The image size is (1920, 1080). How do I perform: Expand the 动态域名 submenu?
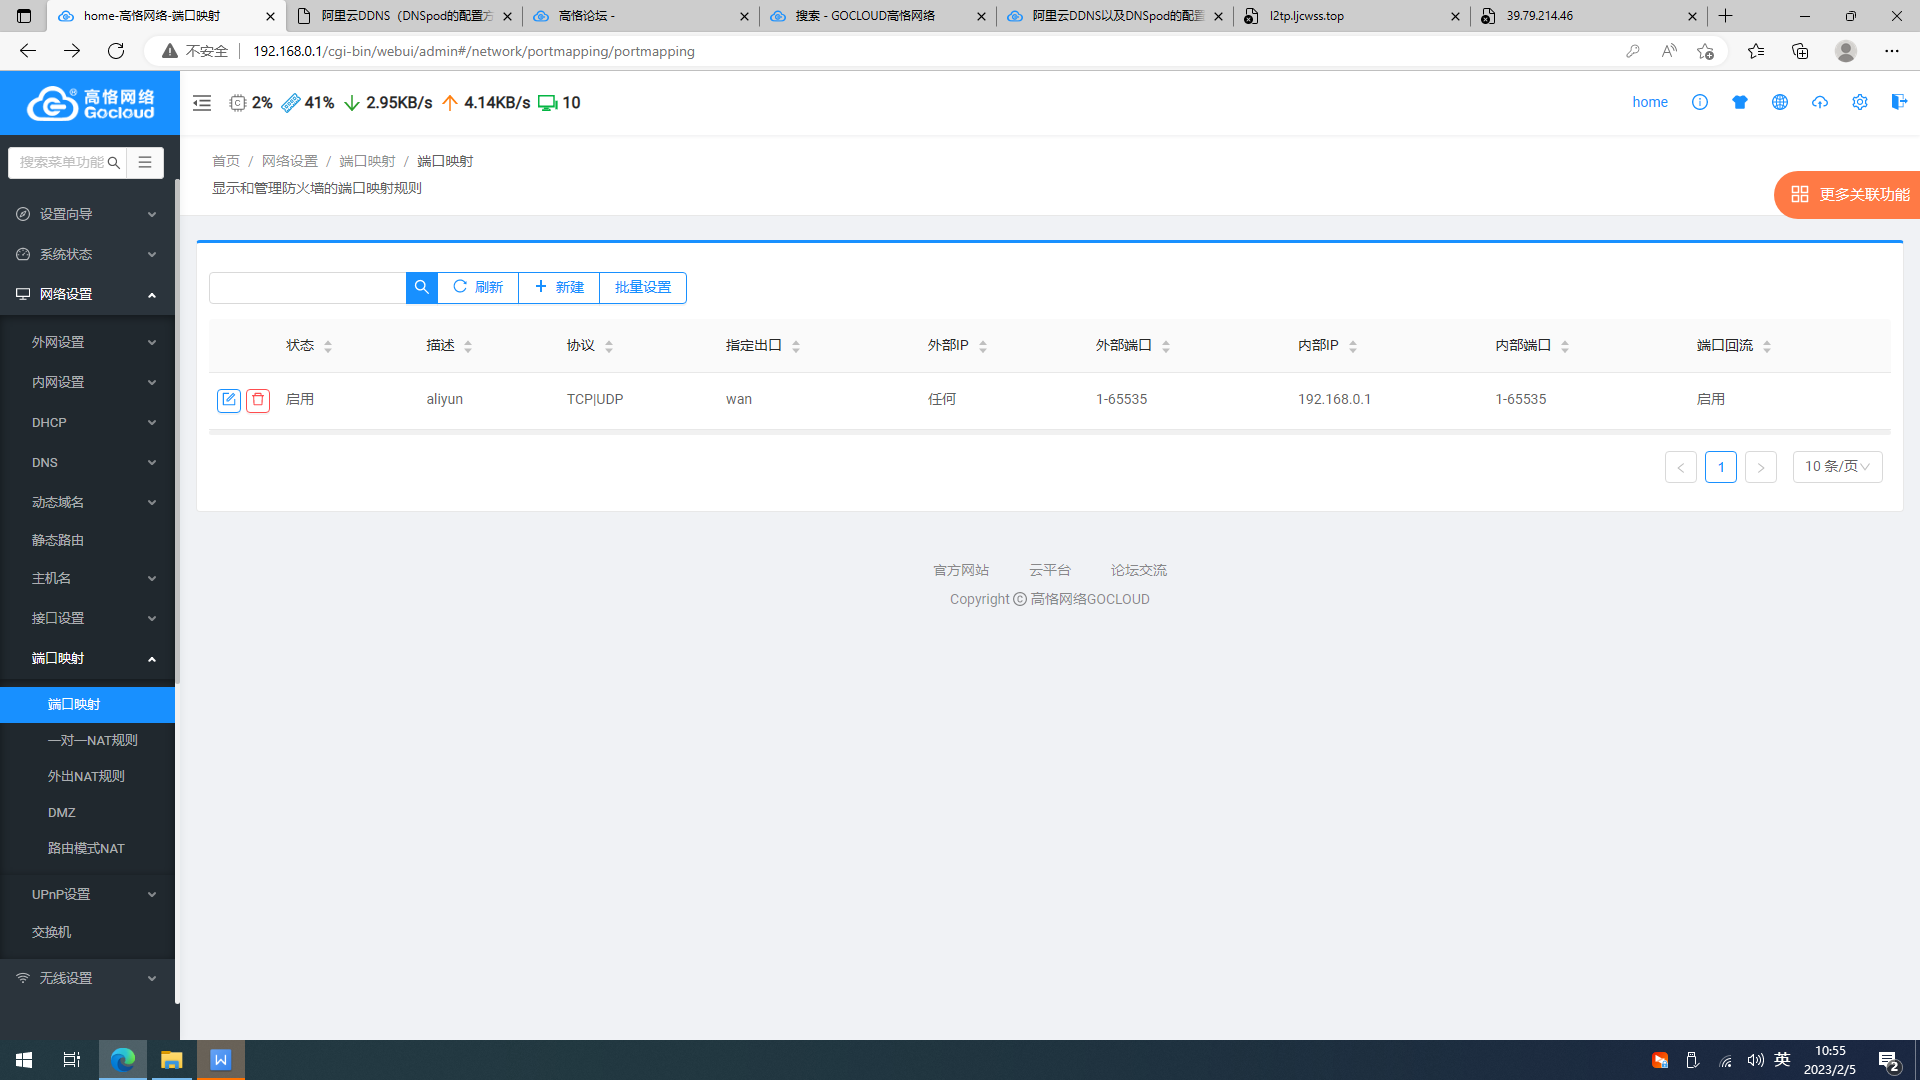pyautogui.click(x=87, y=502)
